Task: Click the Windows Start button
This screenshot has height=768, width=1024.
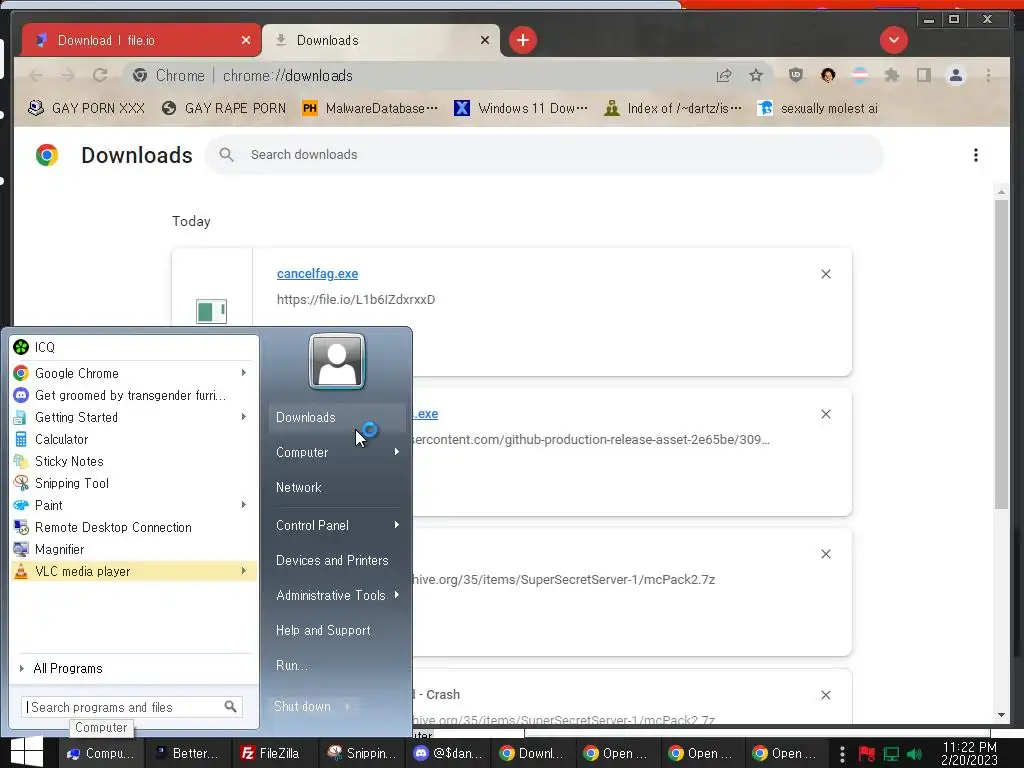Action: coord(27,752)
